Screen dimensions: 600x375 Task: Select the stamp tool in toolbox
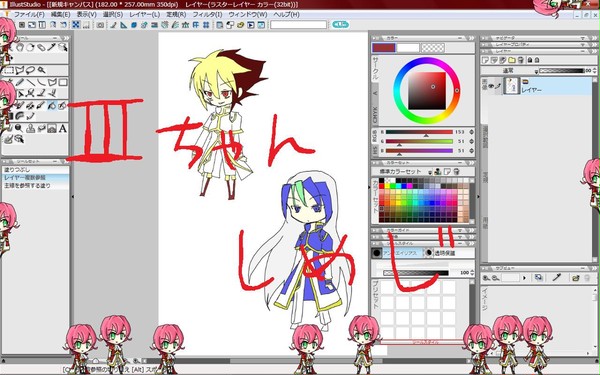(30, 129)
